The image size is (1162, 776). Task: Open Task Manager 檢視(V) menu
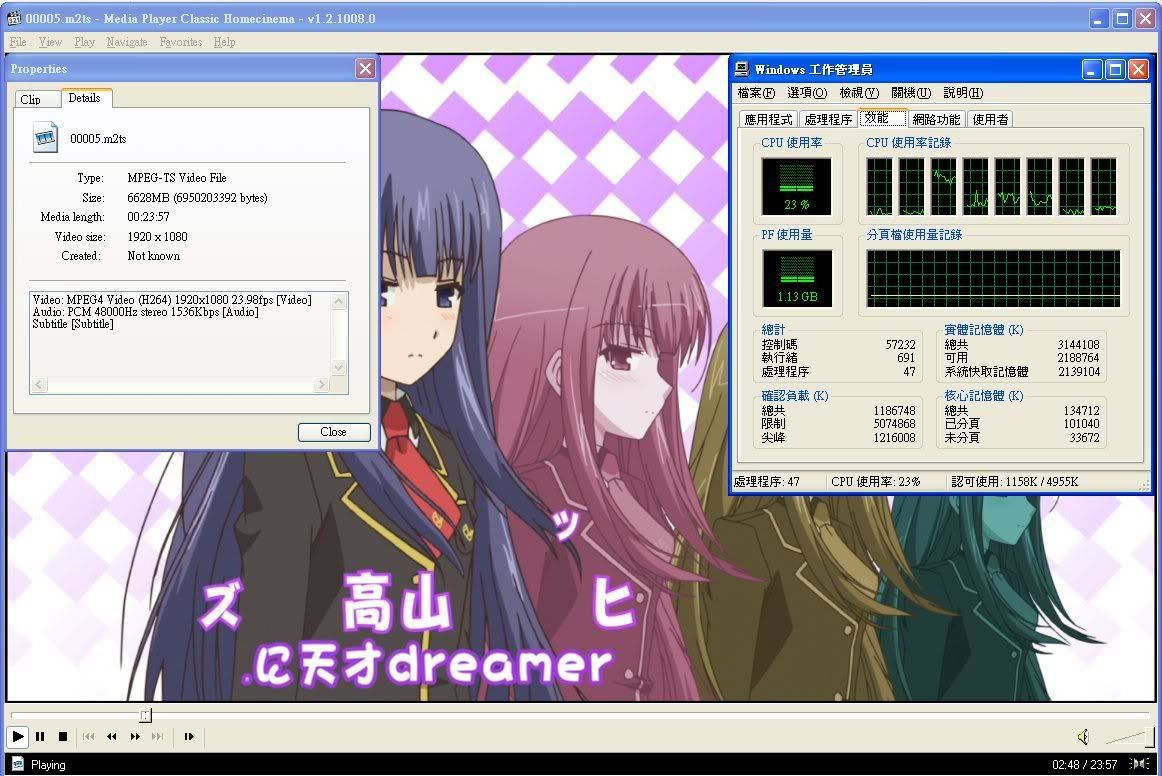(859, 93)
